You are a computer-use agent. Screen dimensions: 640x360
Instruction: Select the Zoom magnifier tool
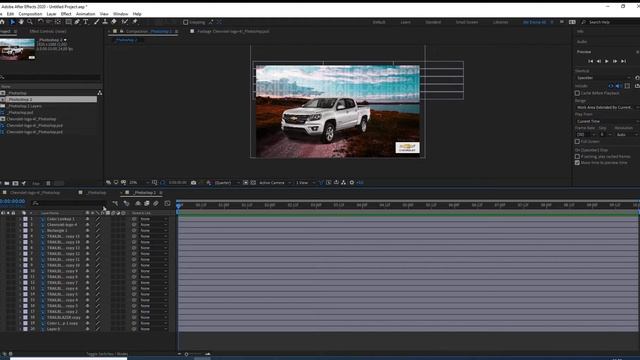(30, 22)
